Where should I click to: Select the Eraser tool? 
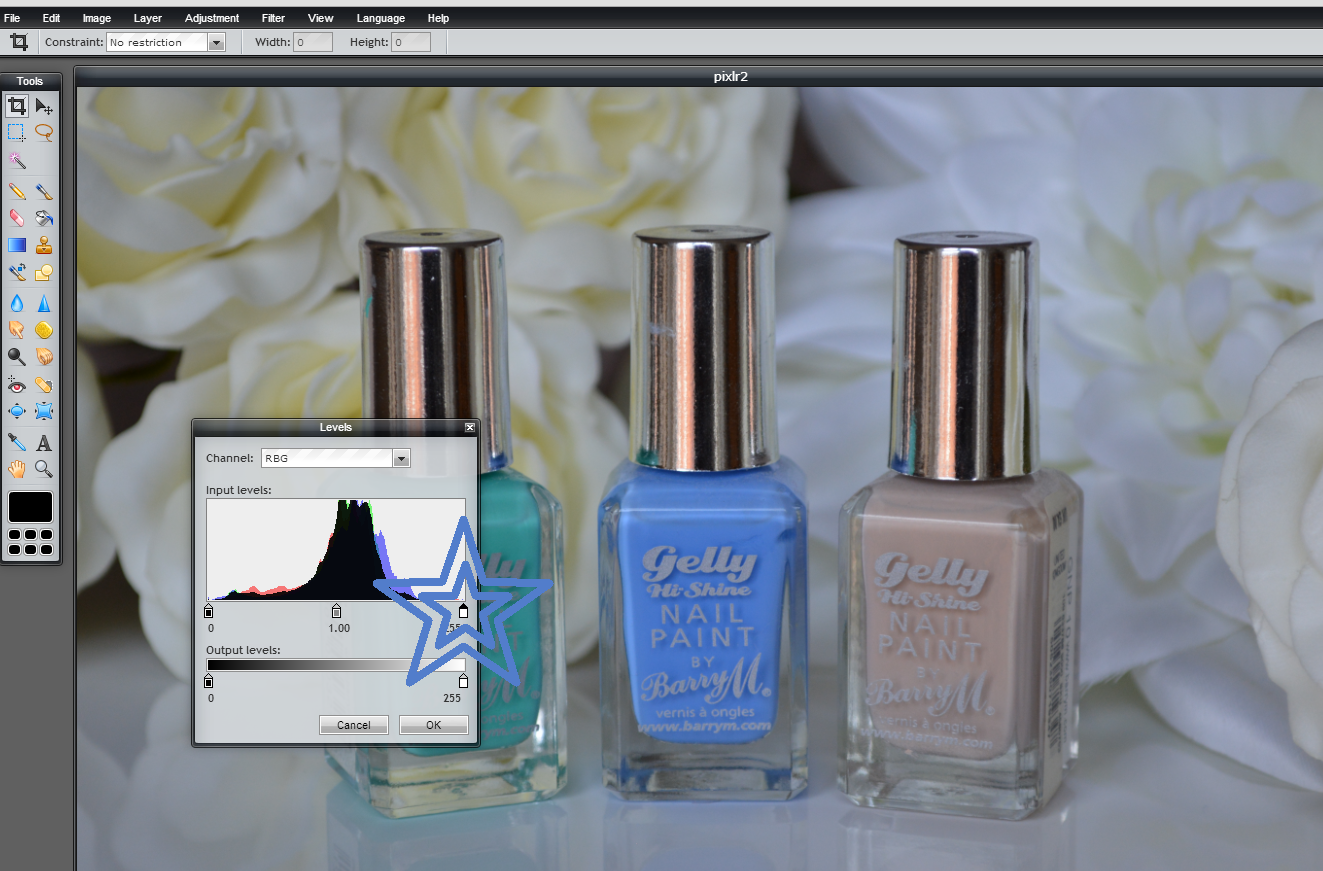(17, 217)
